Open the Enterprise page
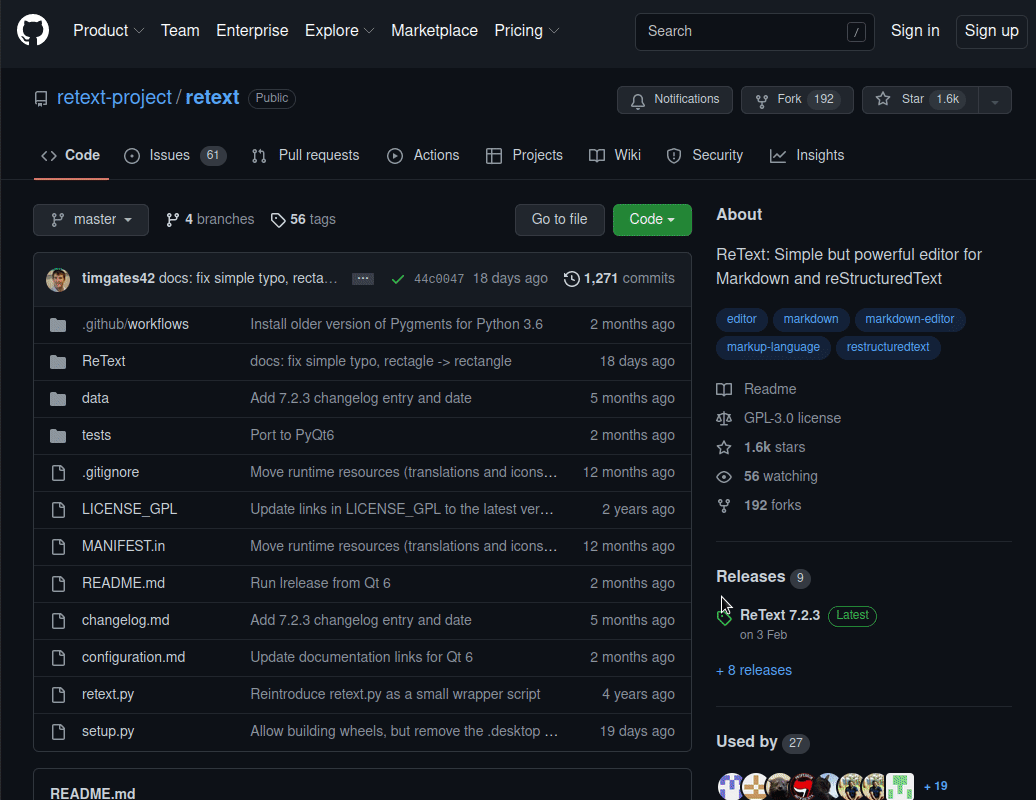1036x800 pixels. click(x=252, y=30)
